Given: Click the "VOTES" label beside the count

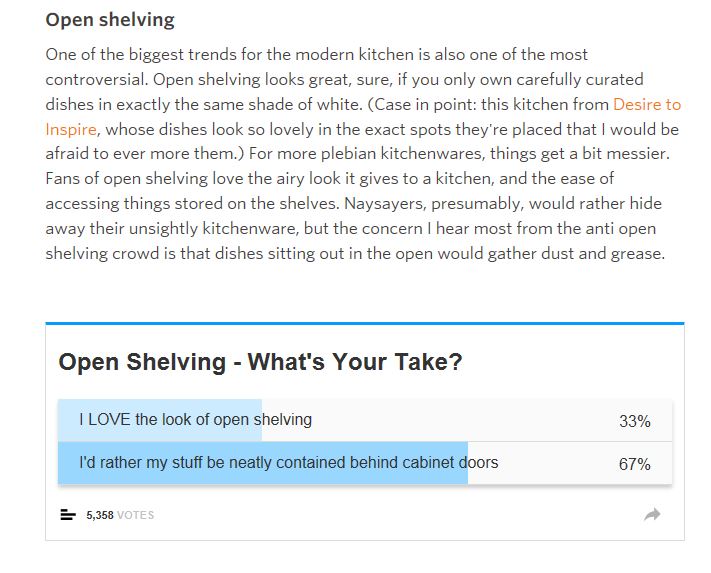Looking at the screenshot, I should point(135,515).
